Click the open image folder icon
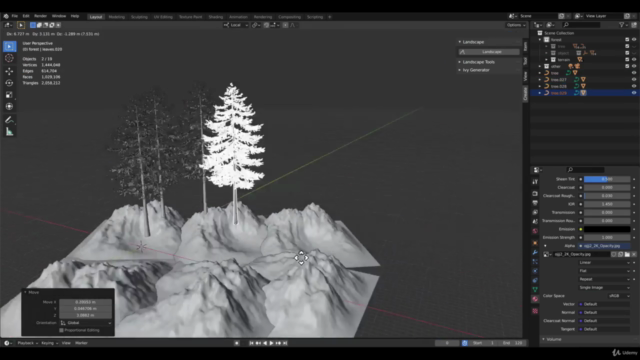 627,254
